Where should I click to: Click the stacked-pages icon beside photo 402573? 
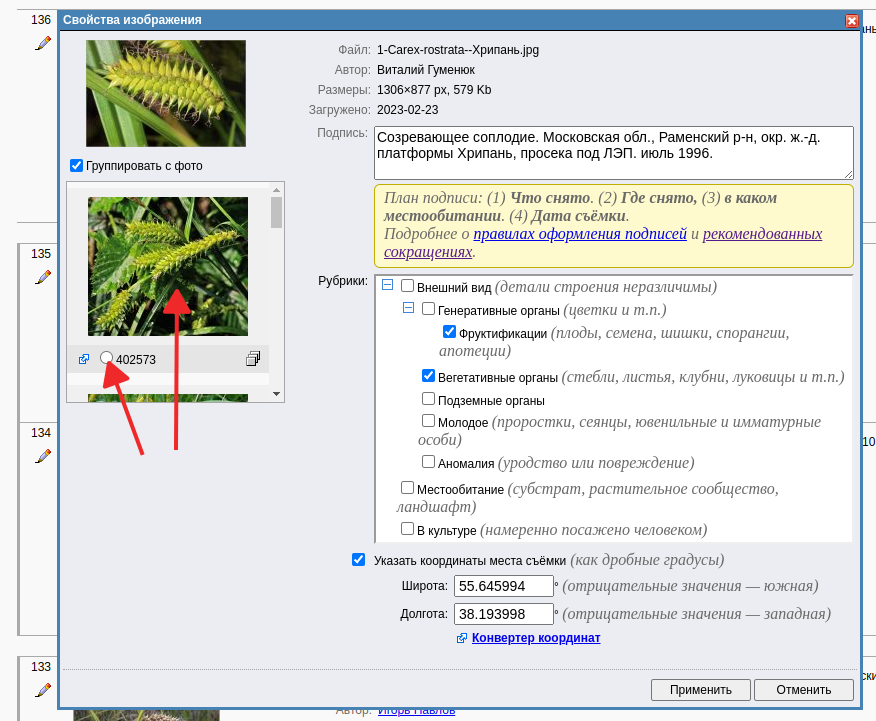pos(253,359)
